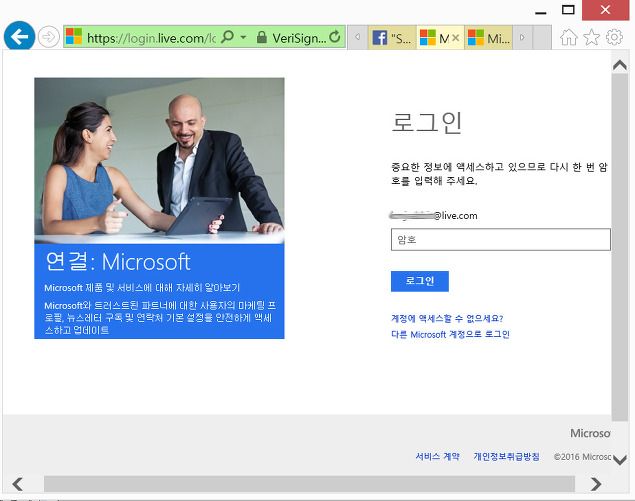Click the Microsoft promo photo

(159, 160)
